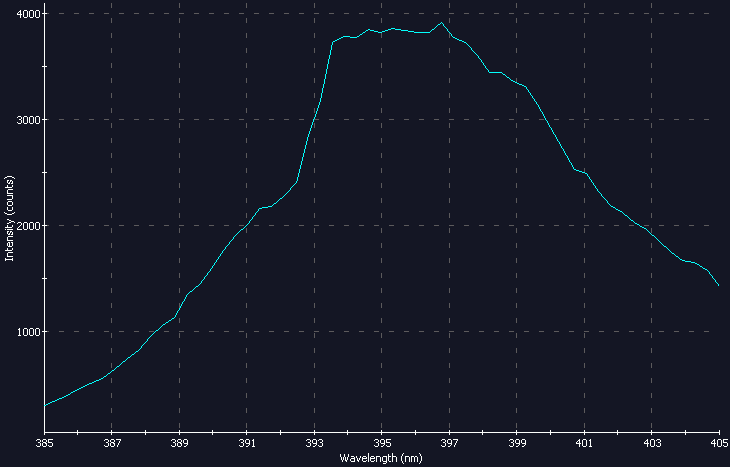Click the 1000 label on intensity axis
Image resolution: width=730 pixels, height=467 pixels.
click(x=25, y=332)
